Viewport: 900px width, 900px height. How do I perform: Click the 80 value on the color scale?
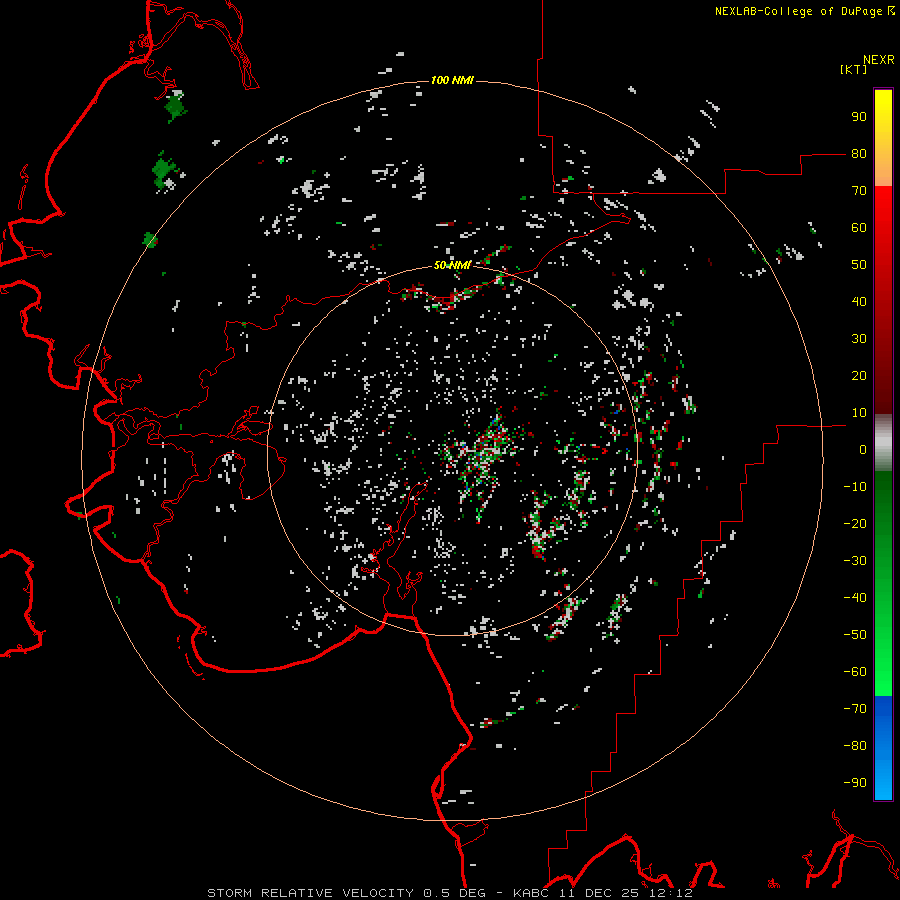tap(859, 154)
